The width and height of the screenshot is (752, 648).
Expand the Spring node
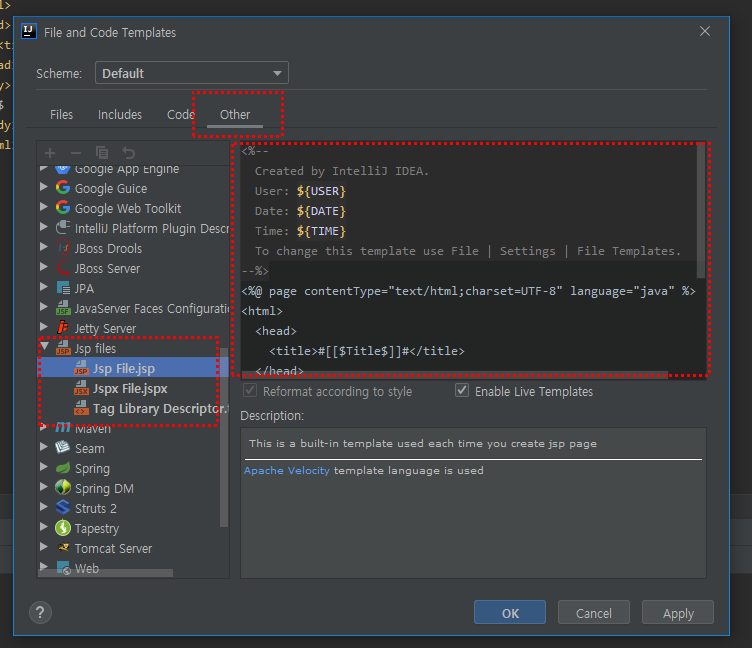pos(44,467)
